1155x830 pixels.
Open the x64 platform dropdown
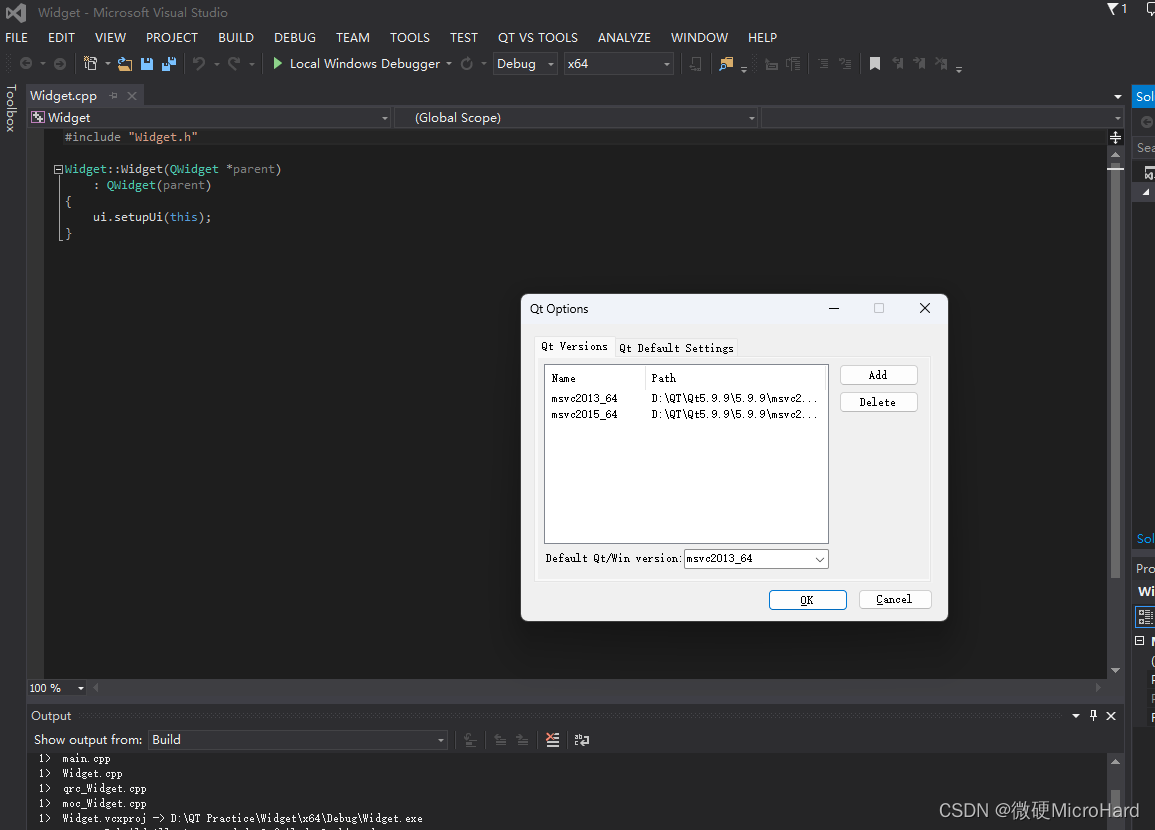tap(667, 63)
